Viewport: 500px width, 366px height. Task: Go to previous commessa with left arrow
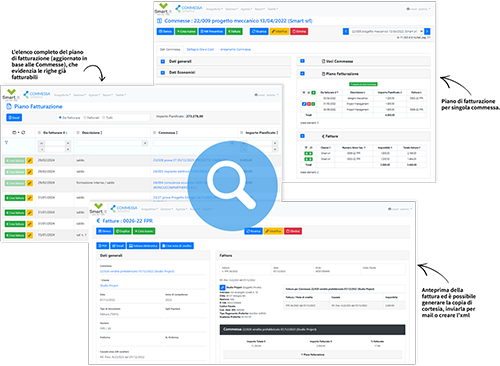346,31
